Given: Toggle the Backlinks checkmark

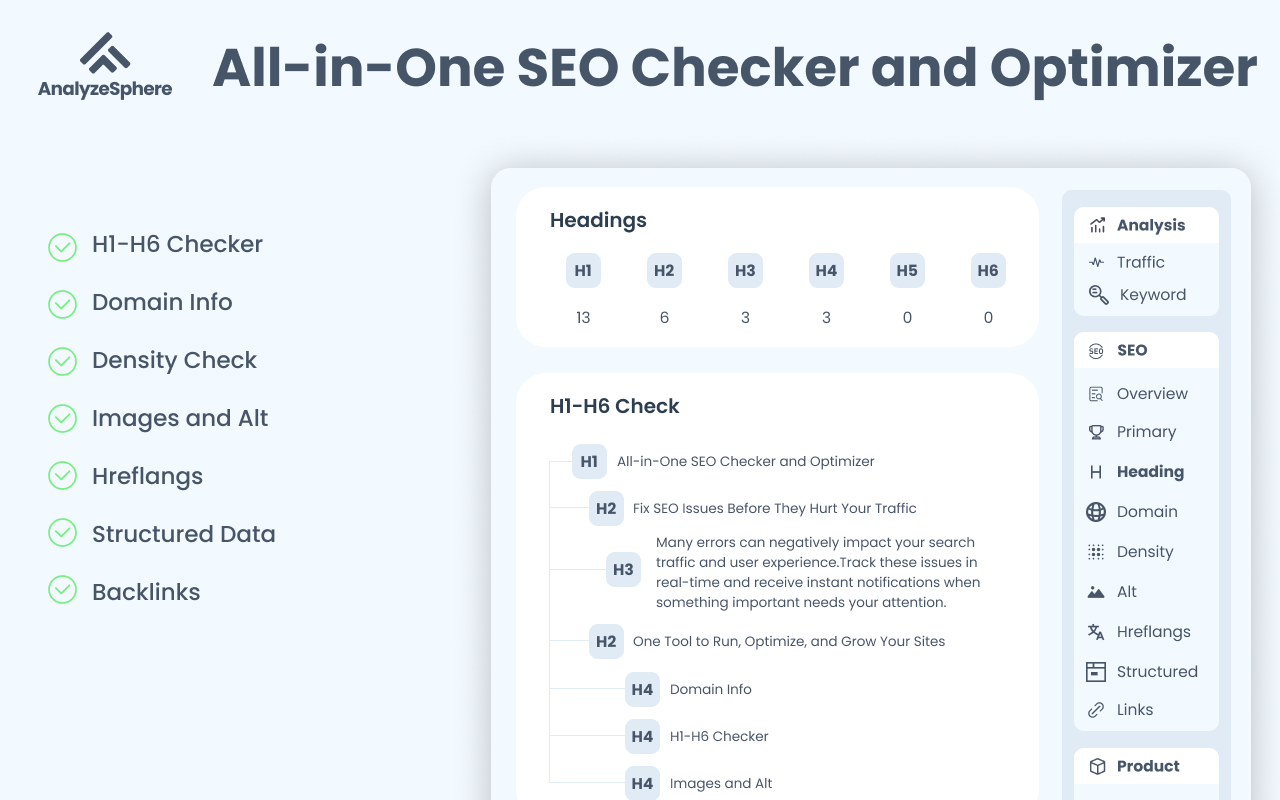Looking at the screenshot, I should [62, 590].
